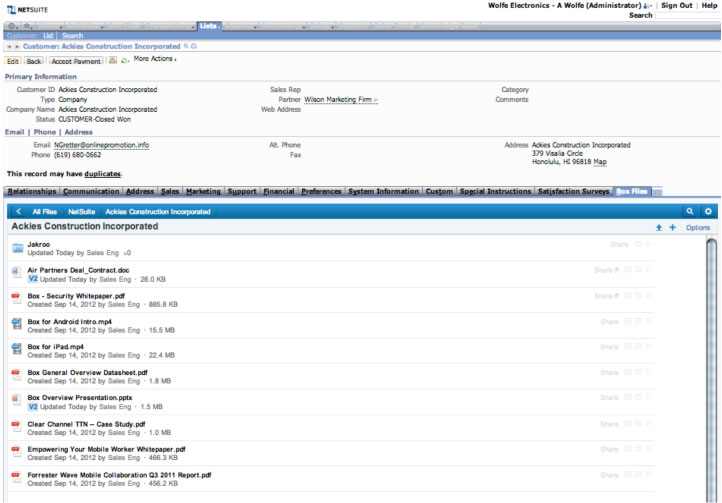
Task: Open the Marketing subtab
Action: (x=204, y=191)
